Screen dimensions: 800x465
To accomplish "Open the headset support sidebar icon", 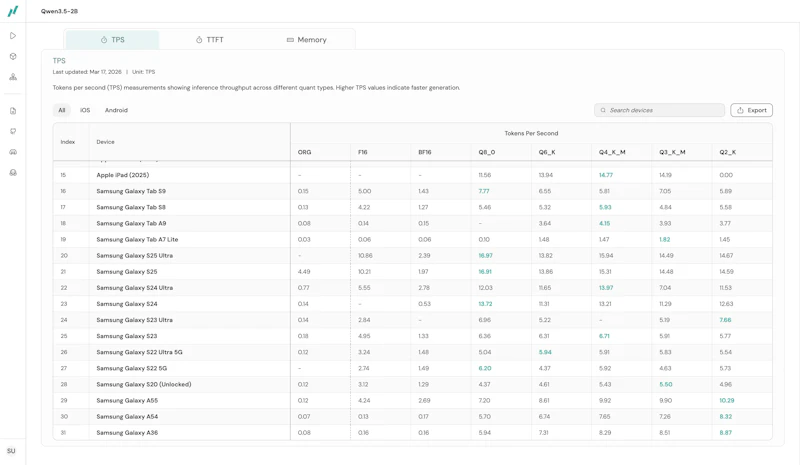I will click(x=13, y=173).
